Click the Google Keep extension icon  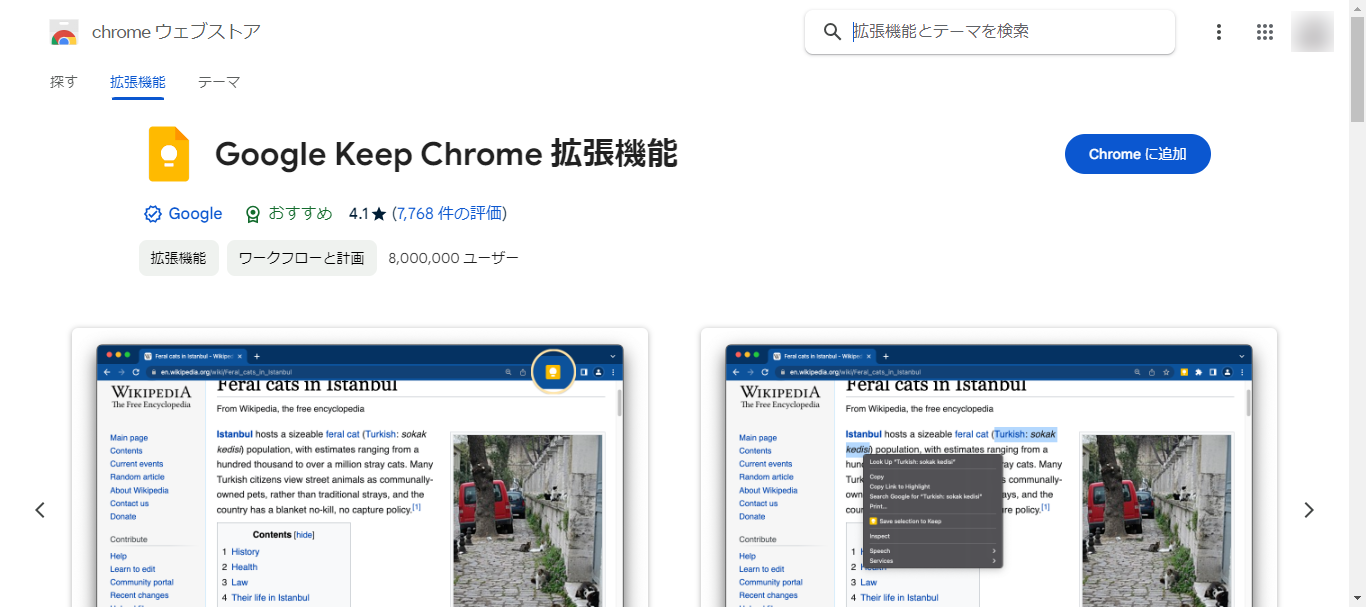168,153
